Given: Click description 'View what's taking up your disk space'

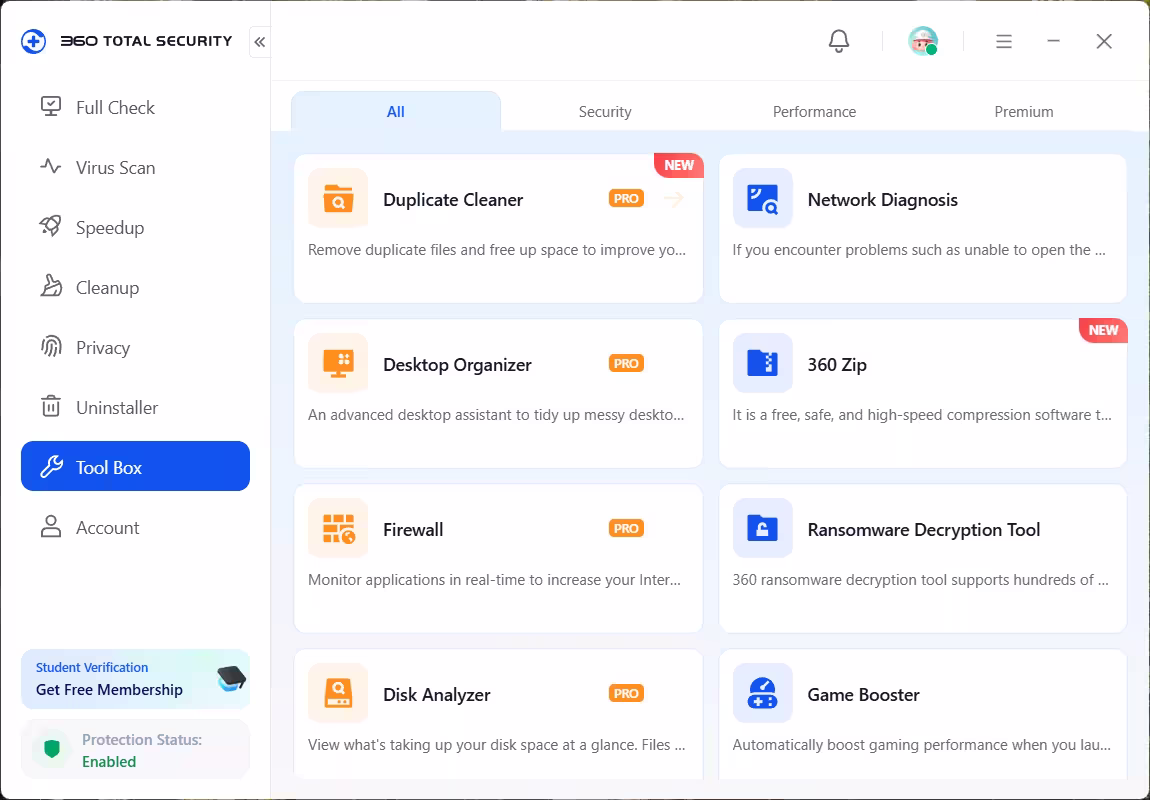Looking at the screenshot, I should click(497, 745).
